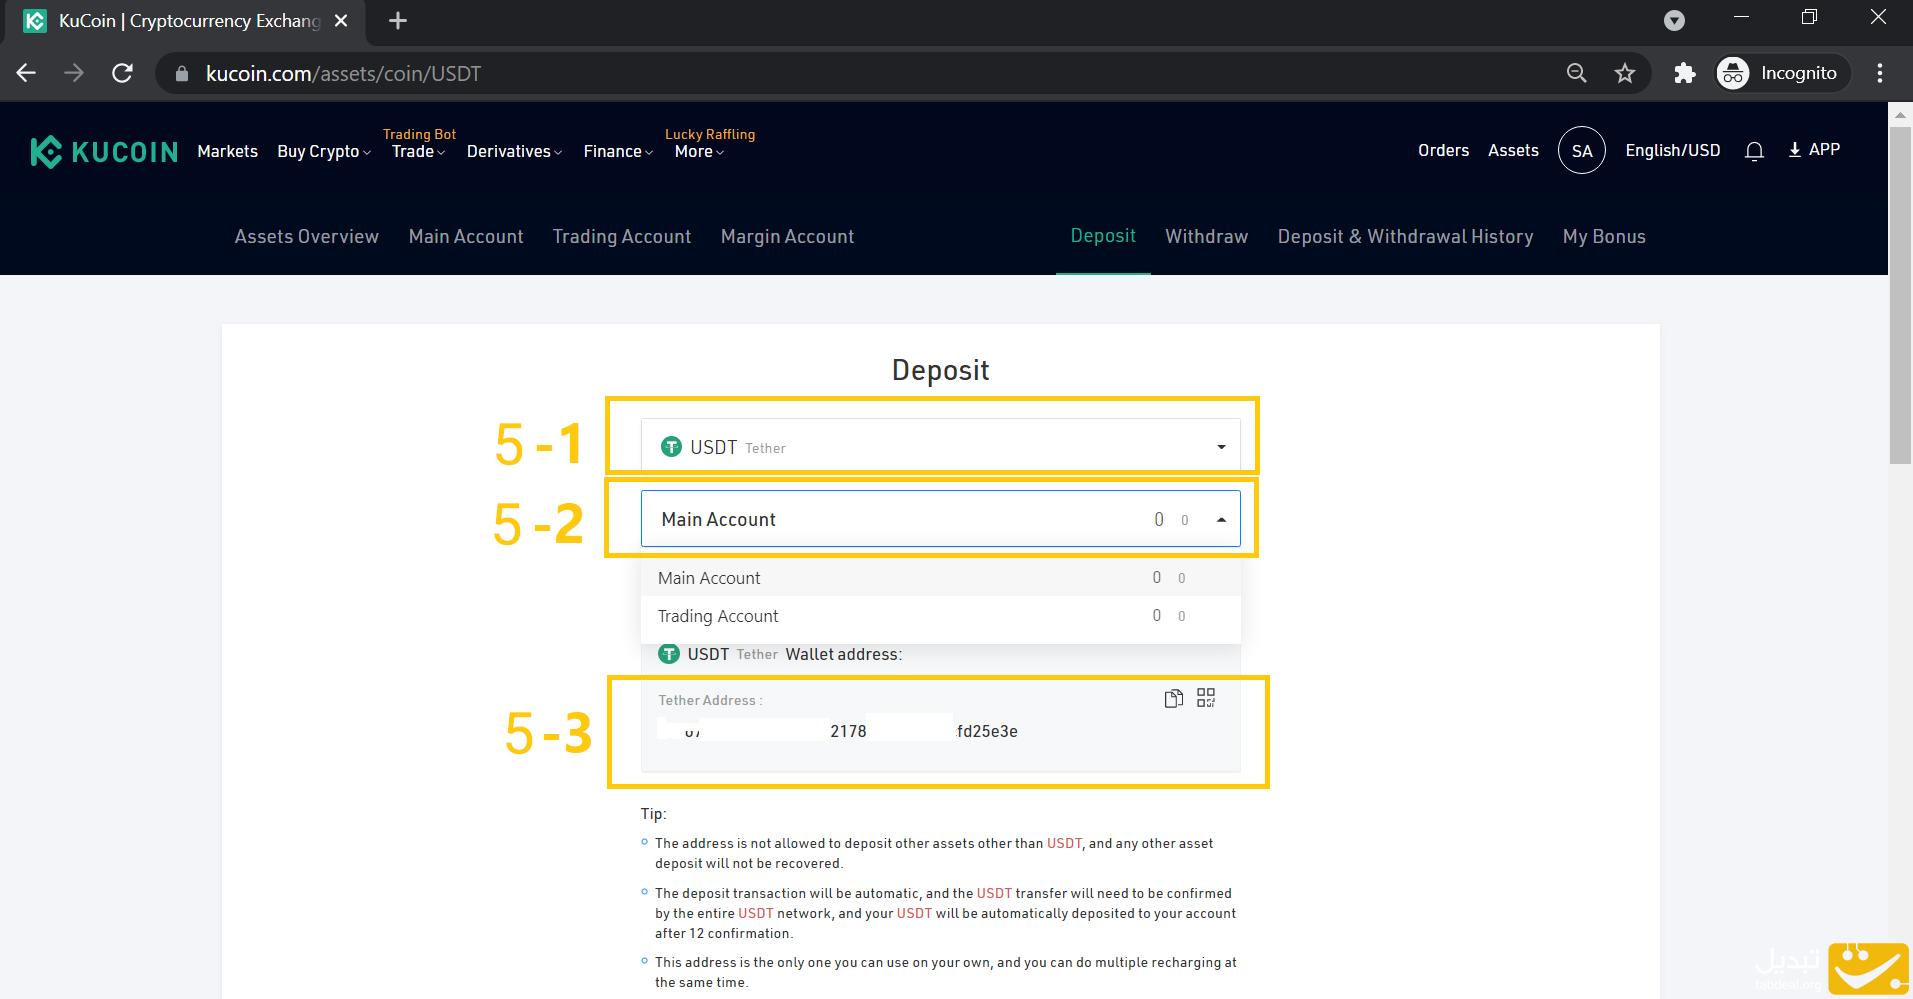The image size is (1913, 999).
Task: Choose Trading Account from the dropdown list
Action: [x=940, y=616]
